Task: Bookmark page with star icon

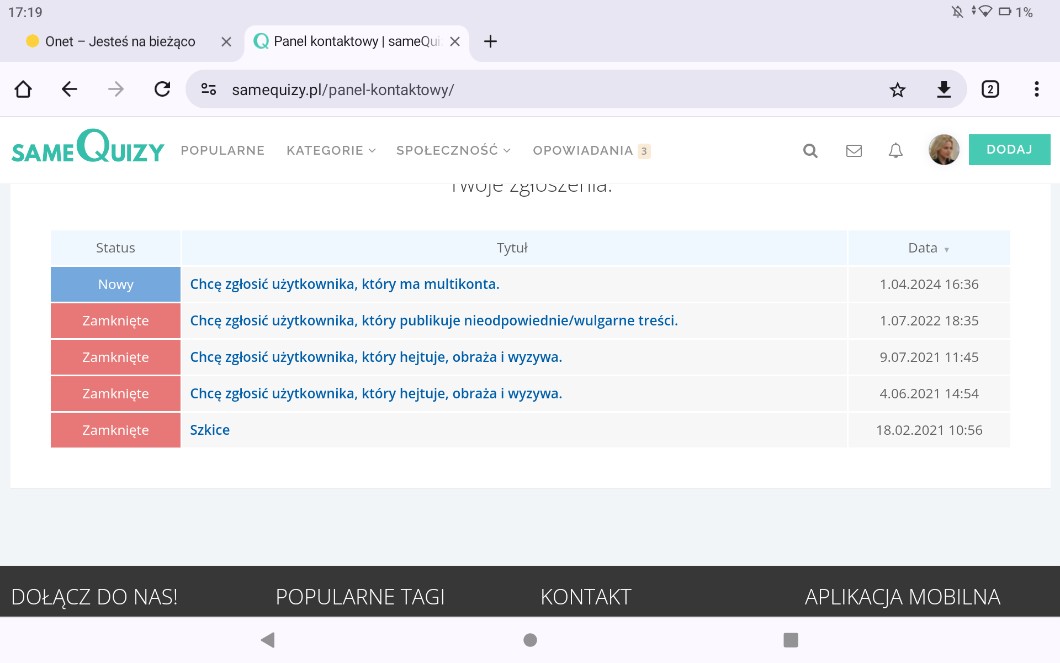Action: coord(897,89)
